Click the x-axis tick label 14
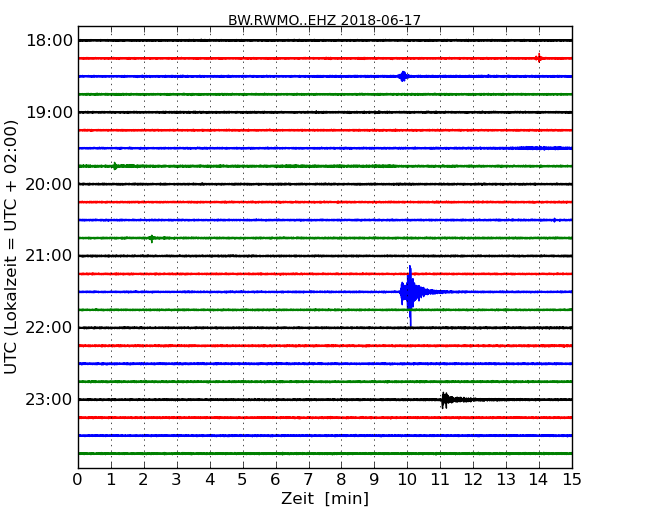Viewport: 650px width, 520px height. click(539, 480)
